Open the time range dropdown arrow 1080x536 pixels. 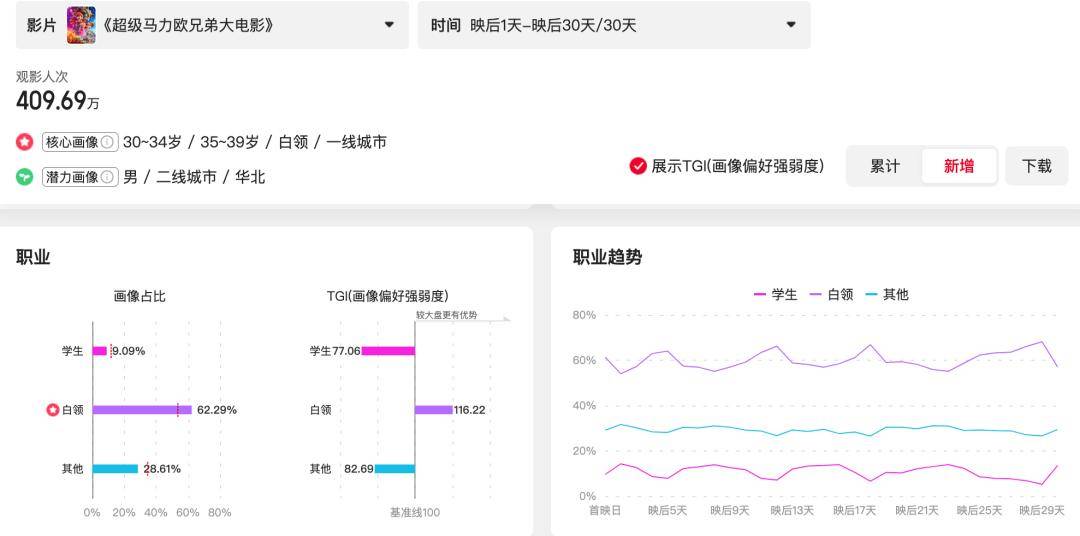point(791,25)
